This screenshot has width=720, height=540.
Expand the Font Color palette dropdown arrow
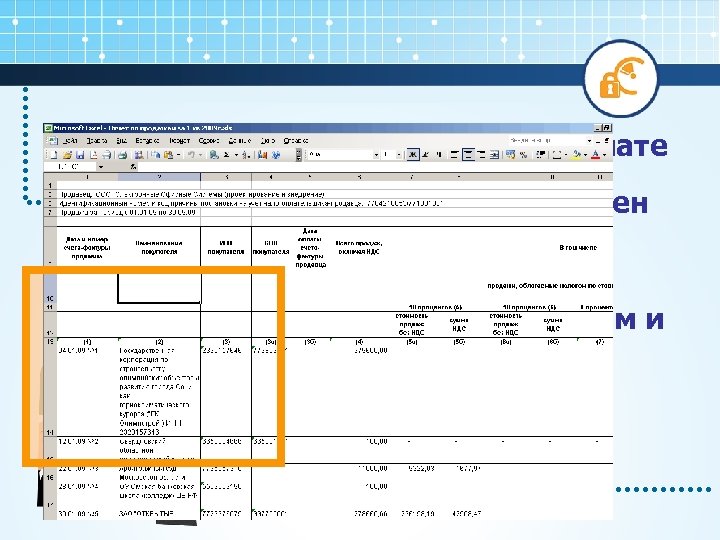tap(604, 155)
